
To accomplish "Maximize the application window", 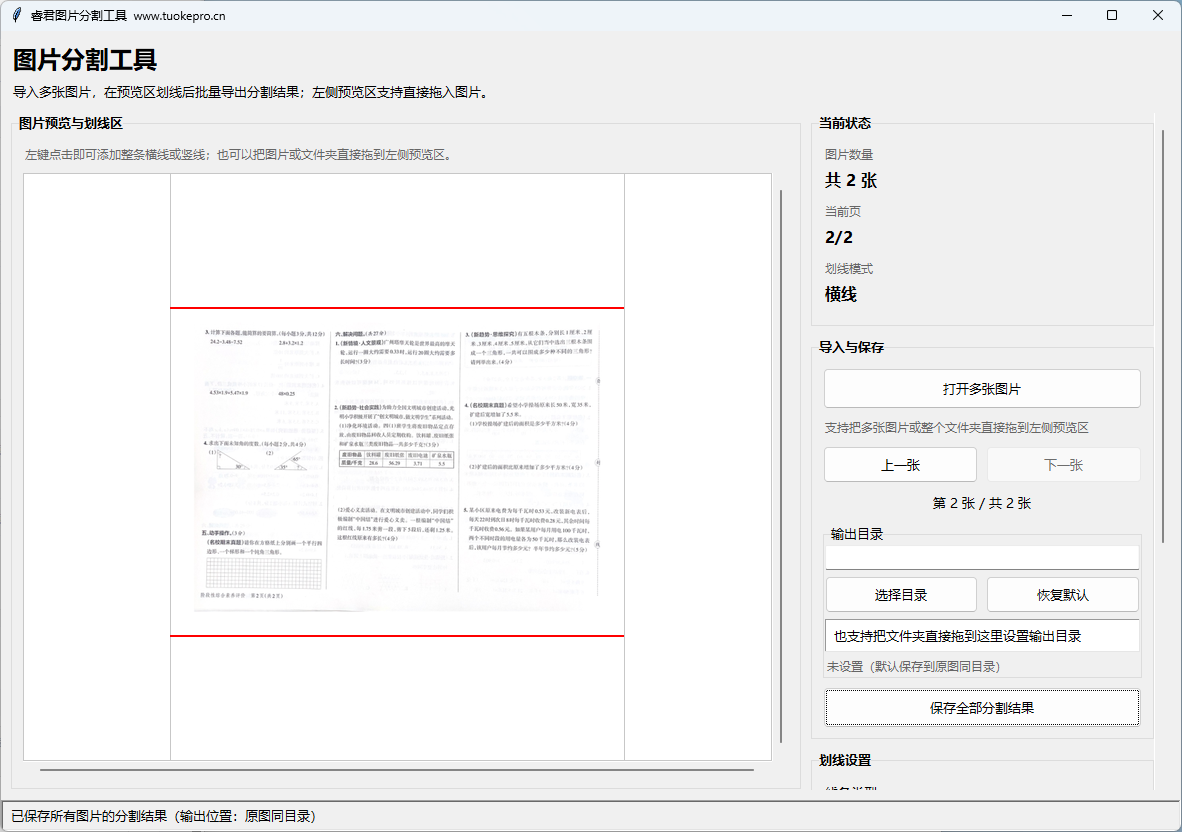I will [1112, 16].
